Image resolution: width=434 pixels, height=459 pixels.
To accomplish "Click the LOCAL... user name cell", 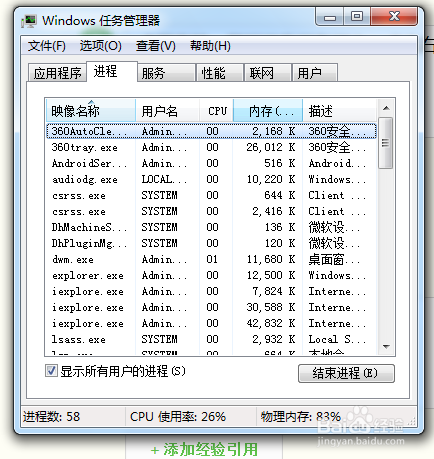I will click(x=164, y=179).
